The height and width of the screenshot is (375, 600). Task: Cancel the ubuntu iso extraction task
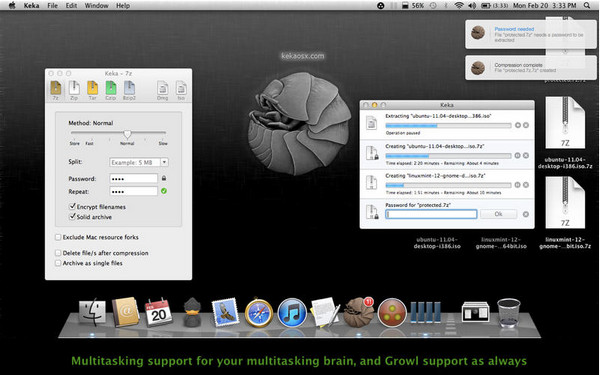click(526, 125)
